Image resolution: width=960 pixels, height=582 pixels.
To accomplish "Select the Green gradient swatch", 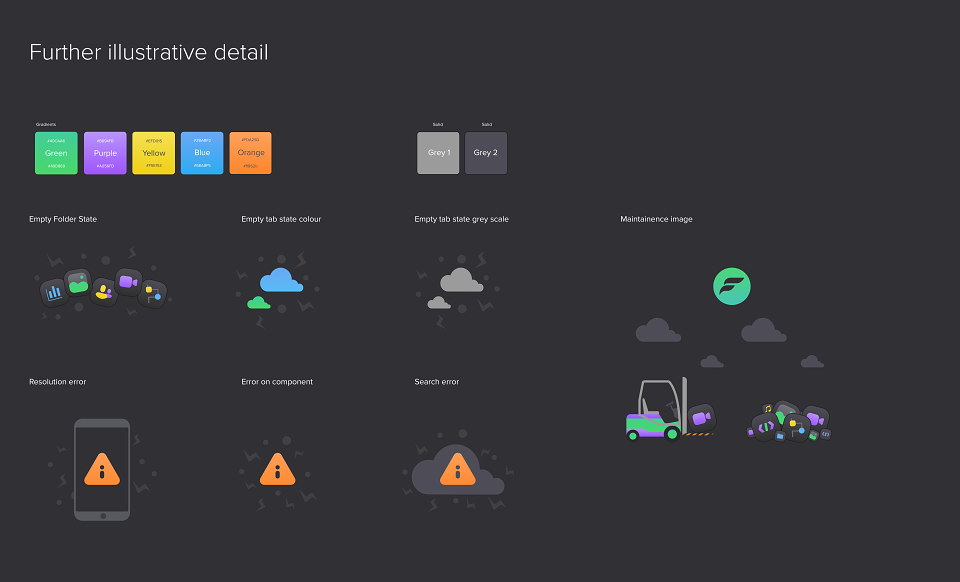I will pyautogui.click(x=56, y=153).
